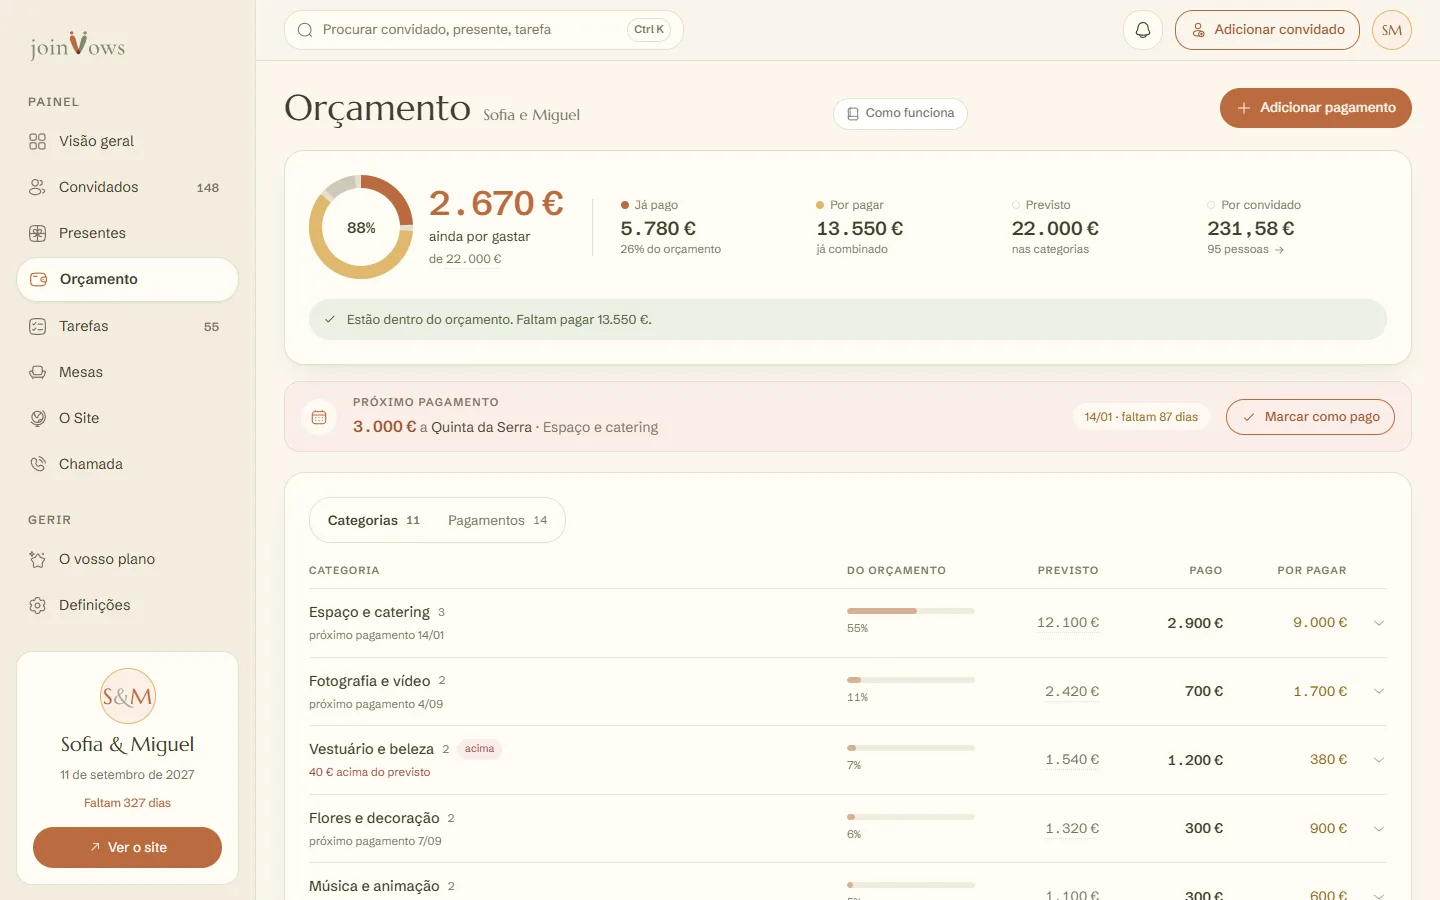Click the Chamada phone icon
This screenshot has height=900, width=1440.
[x=37, y=464]
